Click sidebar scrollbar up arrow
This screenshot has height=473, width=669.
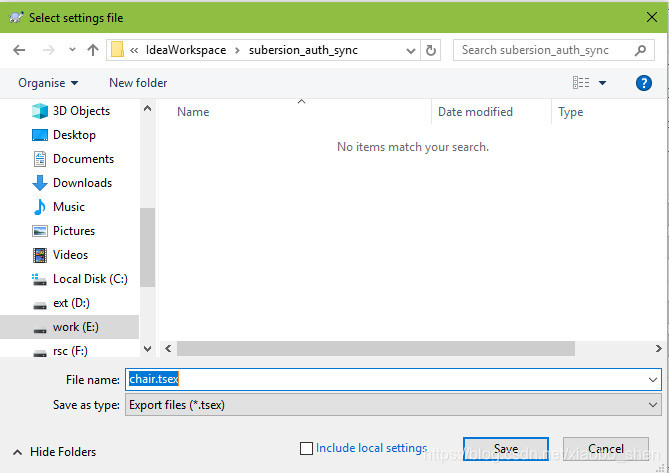[148, 108]
